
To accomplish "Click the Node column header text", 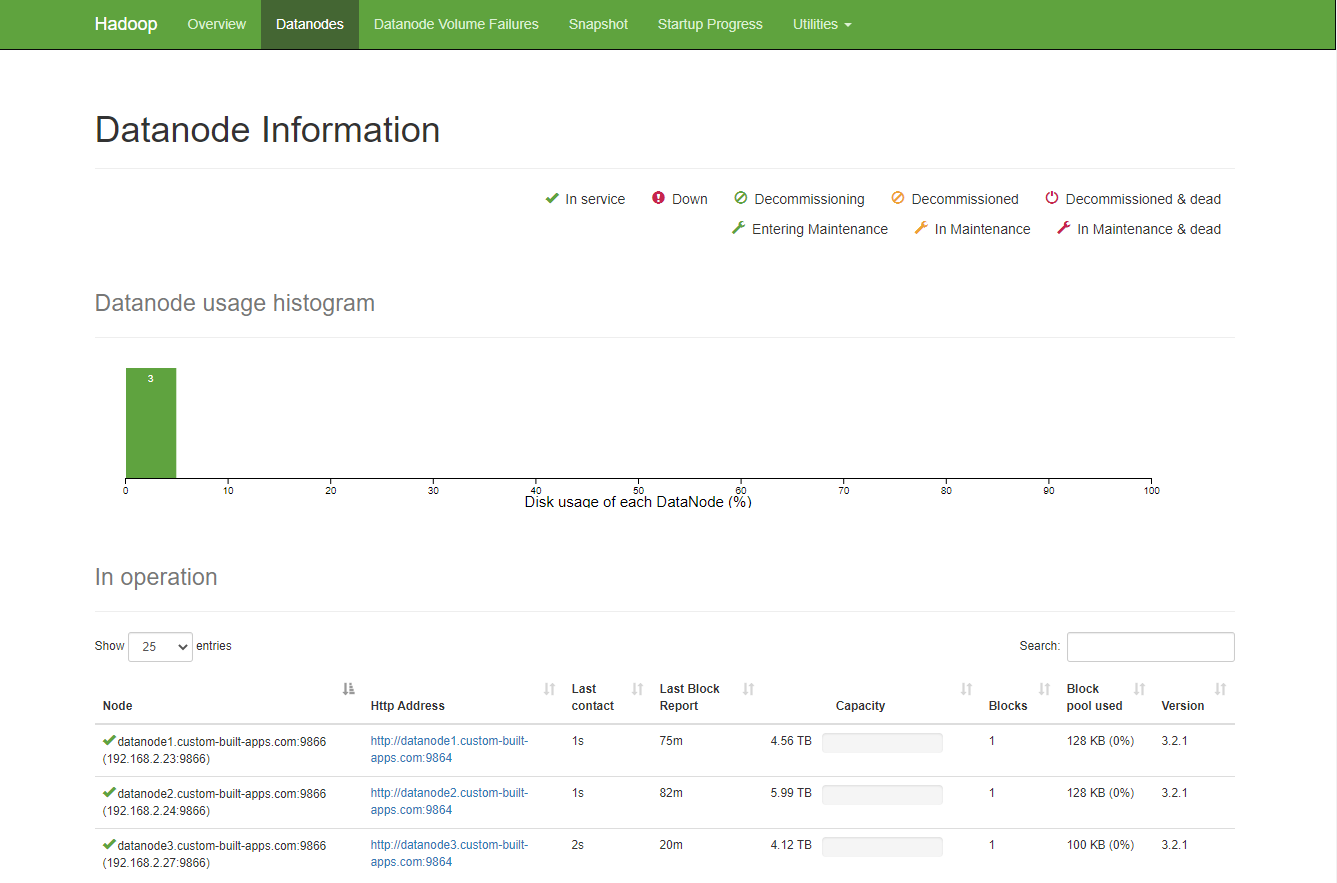I will click(117, 706).
